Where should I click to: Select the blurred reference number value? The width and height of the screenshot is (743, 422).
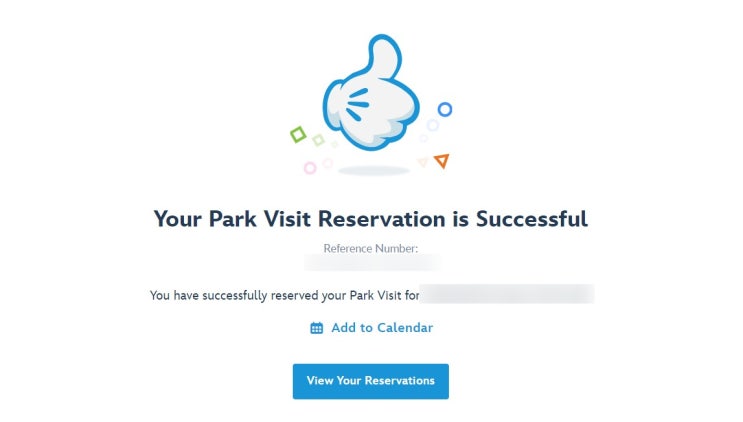372,263
